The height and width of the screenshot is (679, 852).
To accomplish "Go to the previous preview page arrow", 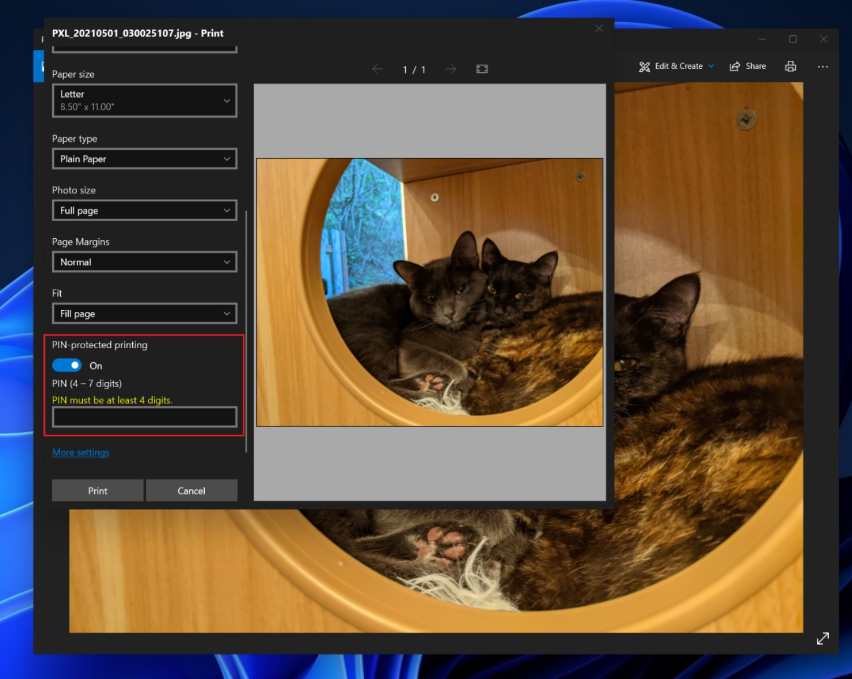I will coord(378,69).
